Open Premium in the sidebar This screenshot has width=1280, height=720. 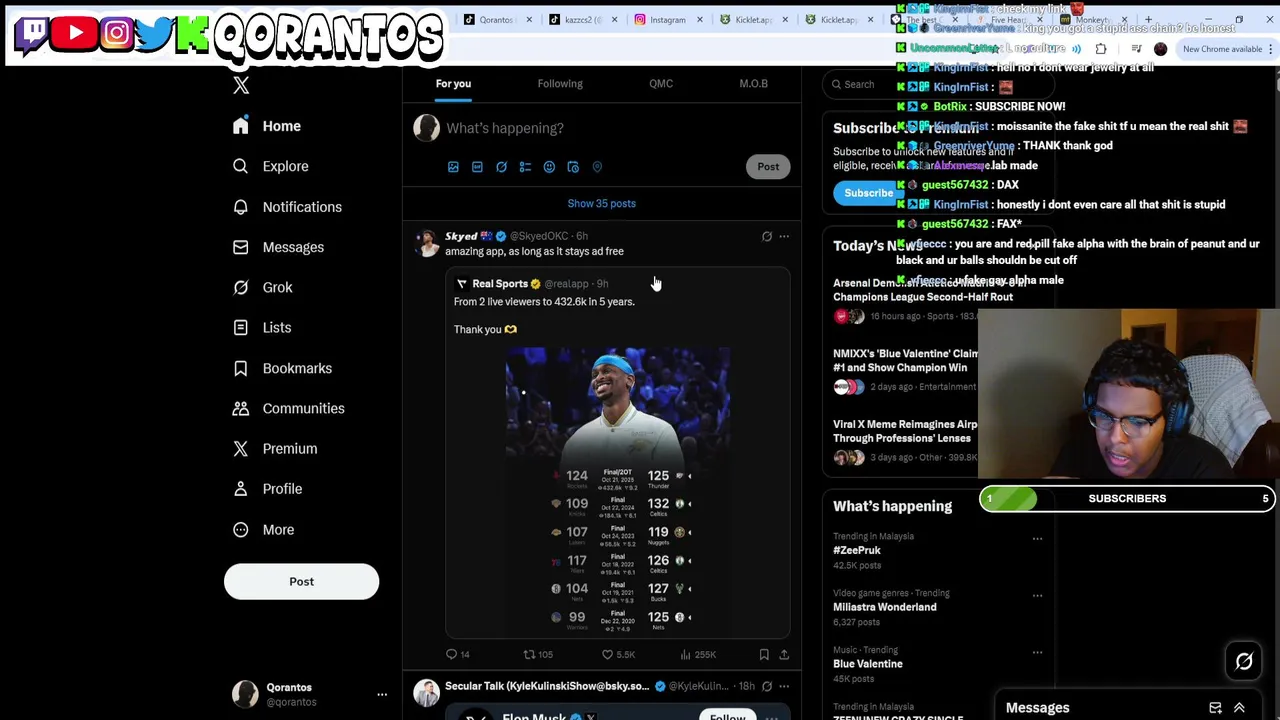(x=276, y=448)
